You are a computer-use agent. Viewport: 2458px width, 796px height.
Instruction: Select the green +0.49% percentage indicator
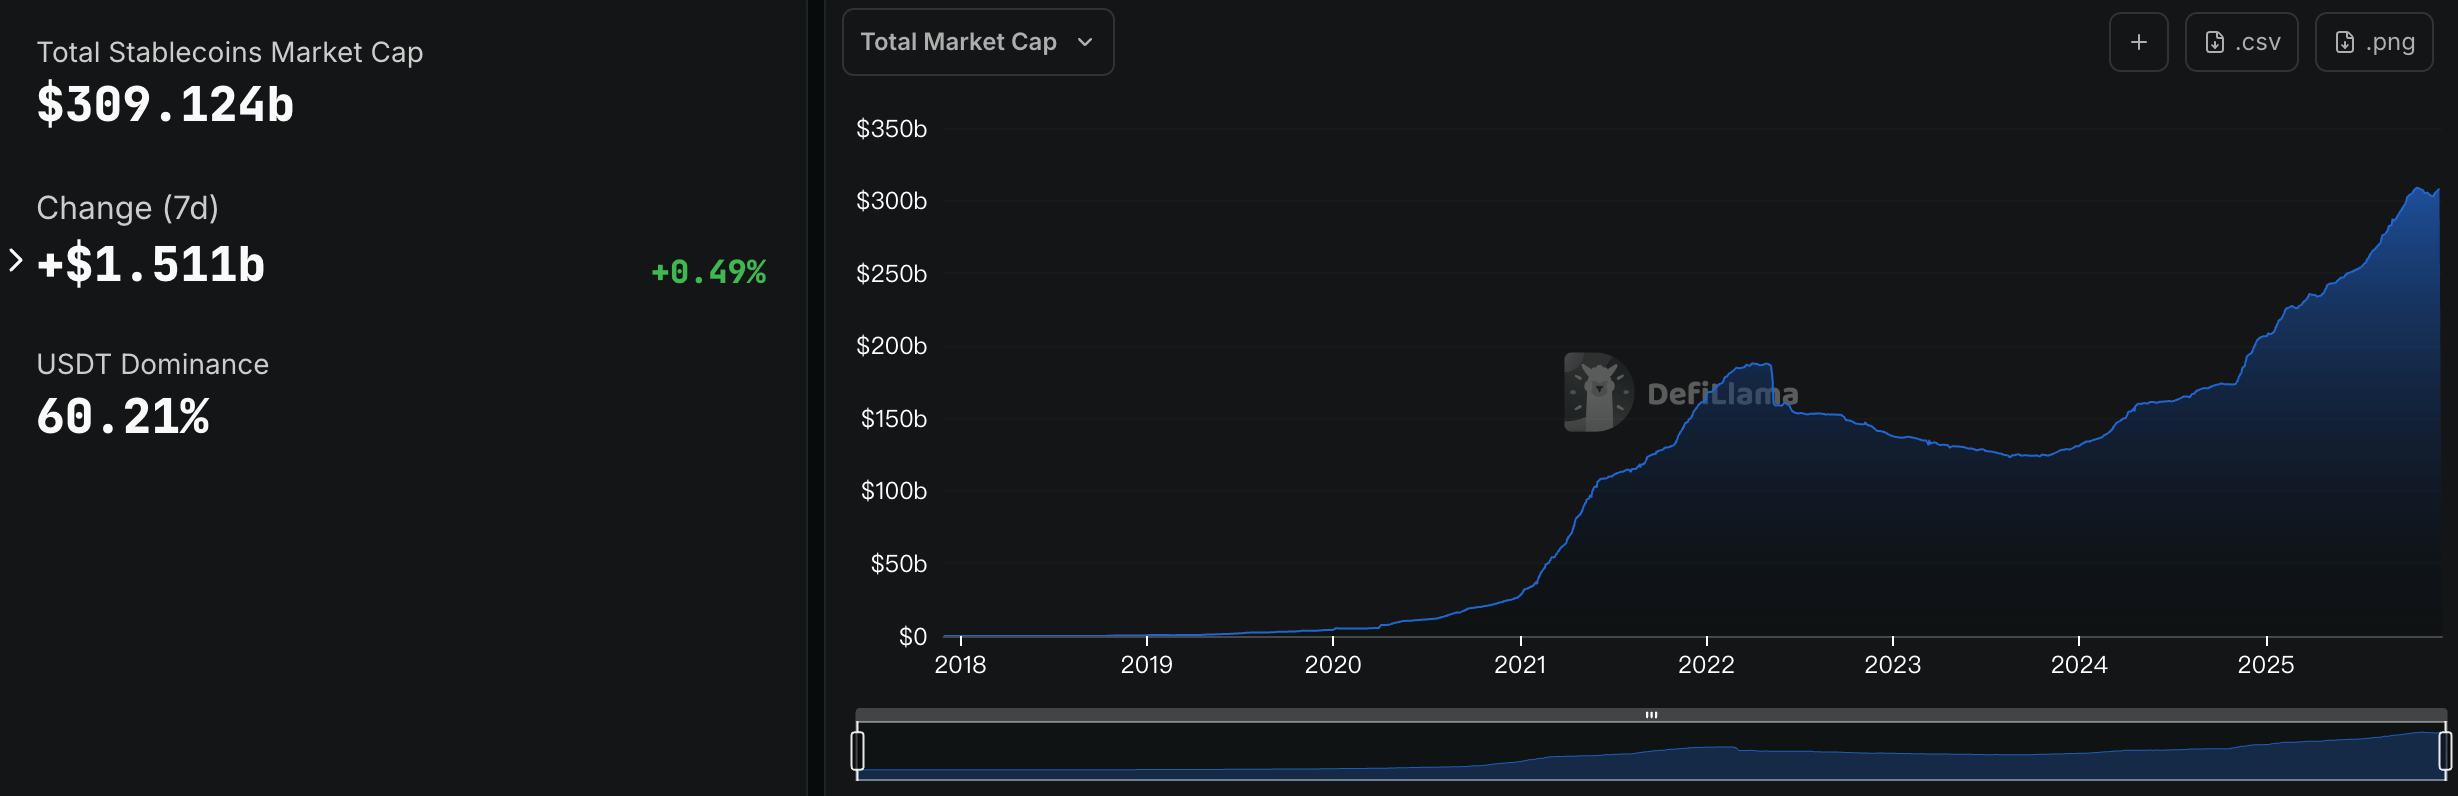coord(708,271)
